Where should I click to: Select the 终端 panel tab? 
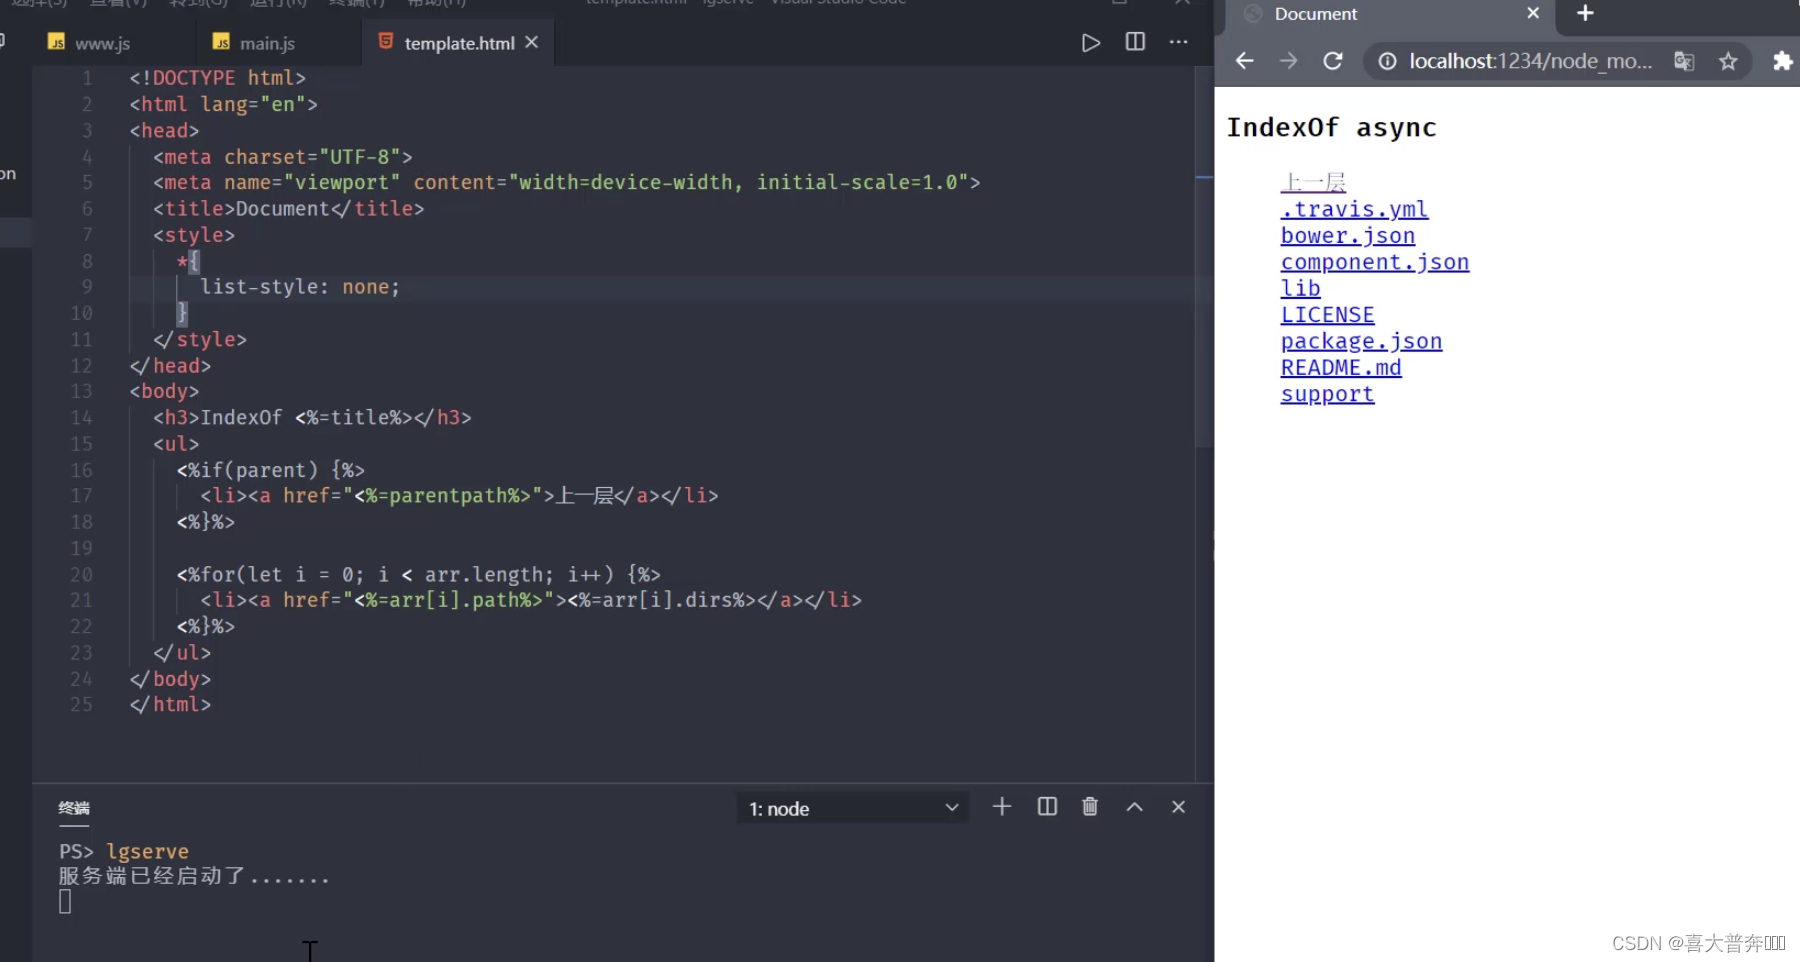coord(74,808)
